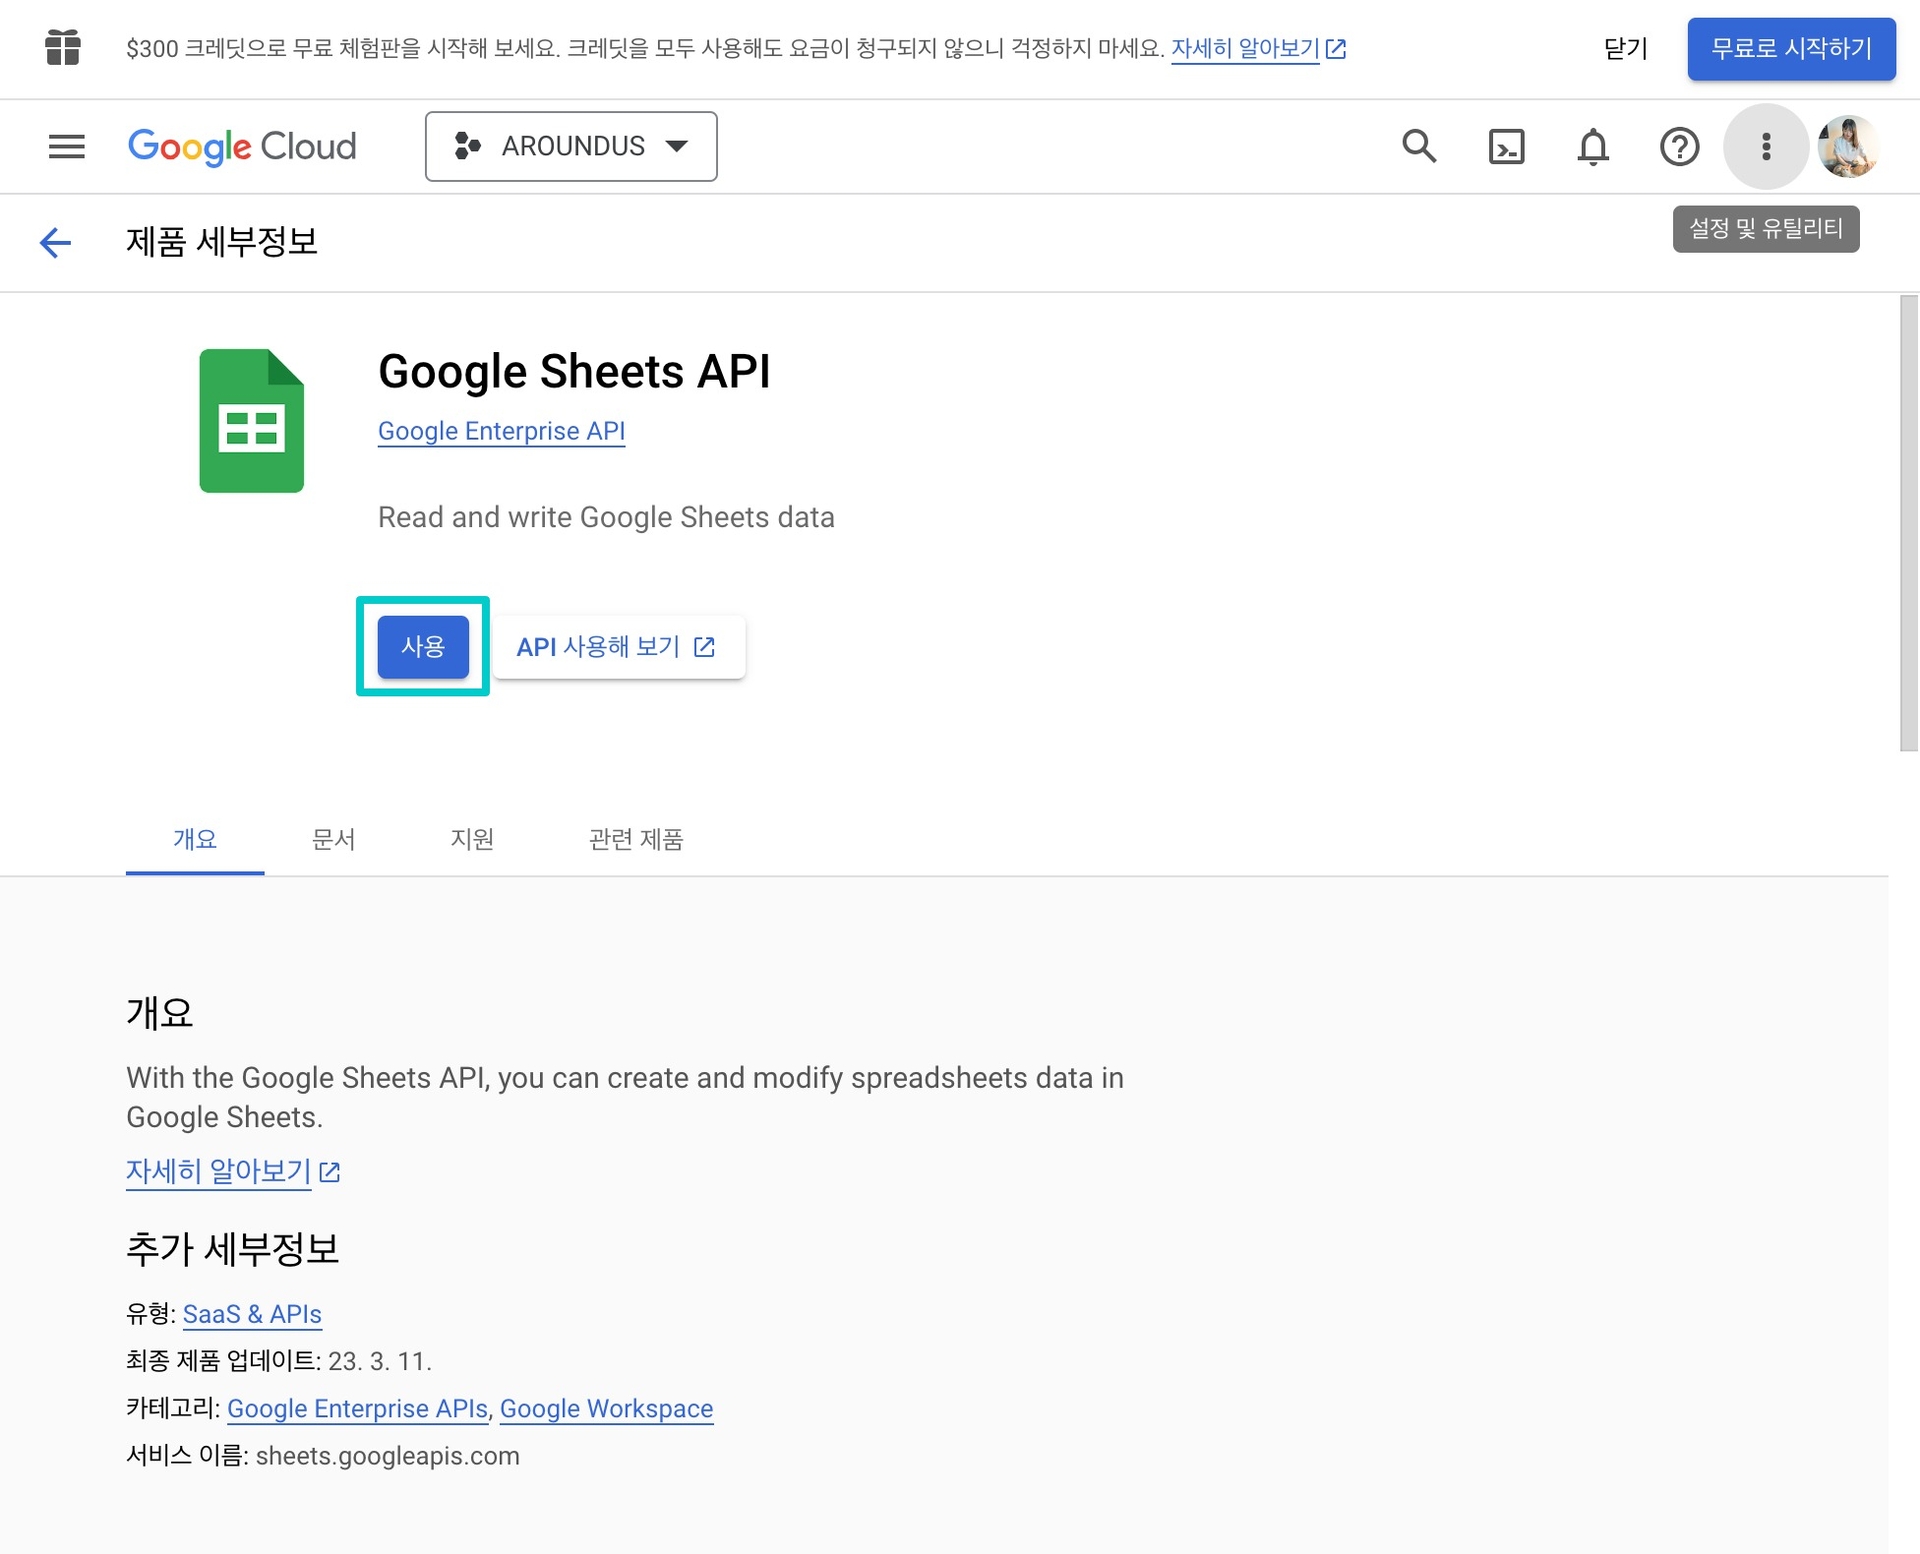Click the gift icon in banner
Image resolution: width=1920 pixels, height=1554 pixels.
click(62, 47)
